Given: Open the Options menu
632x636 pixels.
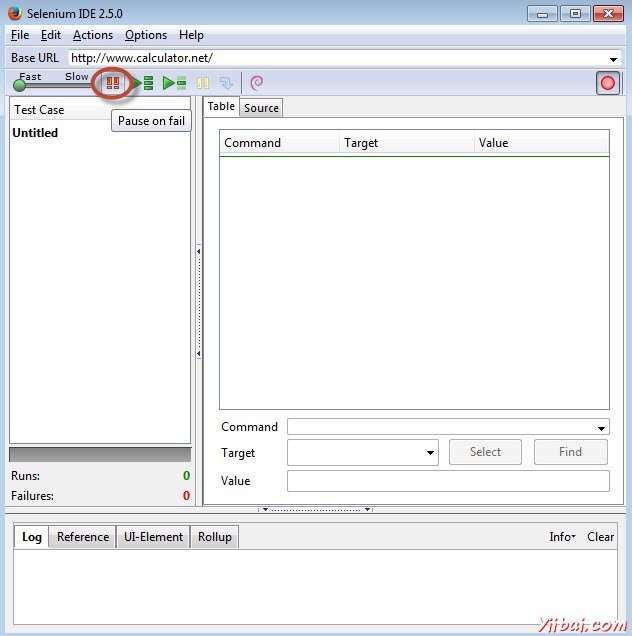Looking at the screenshot, I should tap(146, 35).
